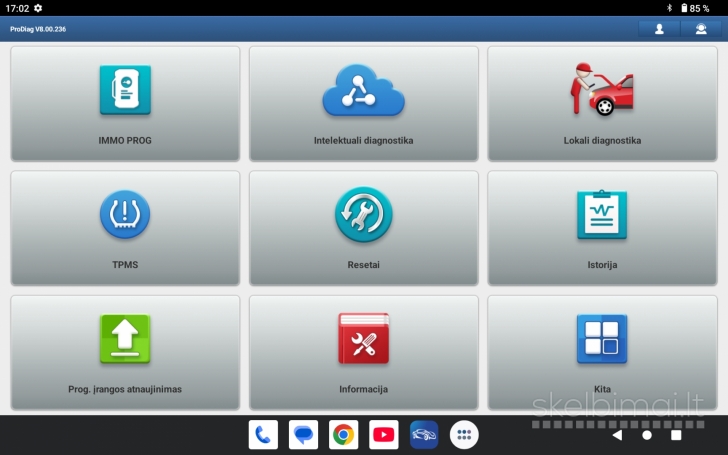Open the all apps drawer
Image resolution: width=728 pixels, height=455 pixels.
[464, 435]
